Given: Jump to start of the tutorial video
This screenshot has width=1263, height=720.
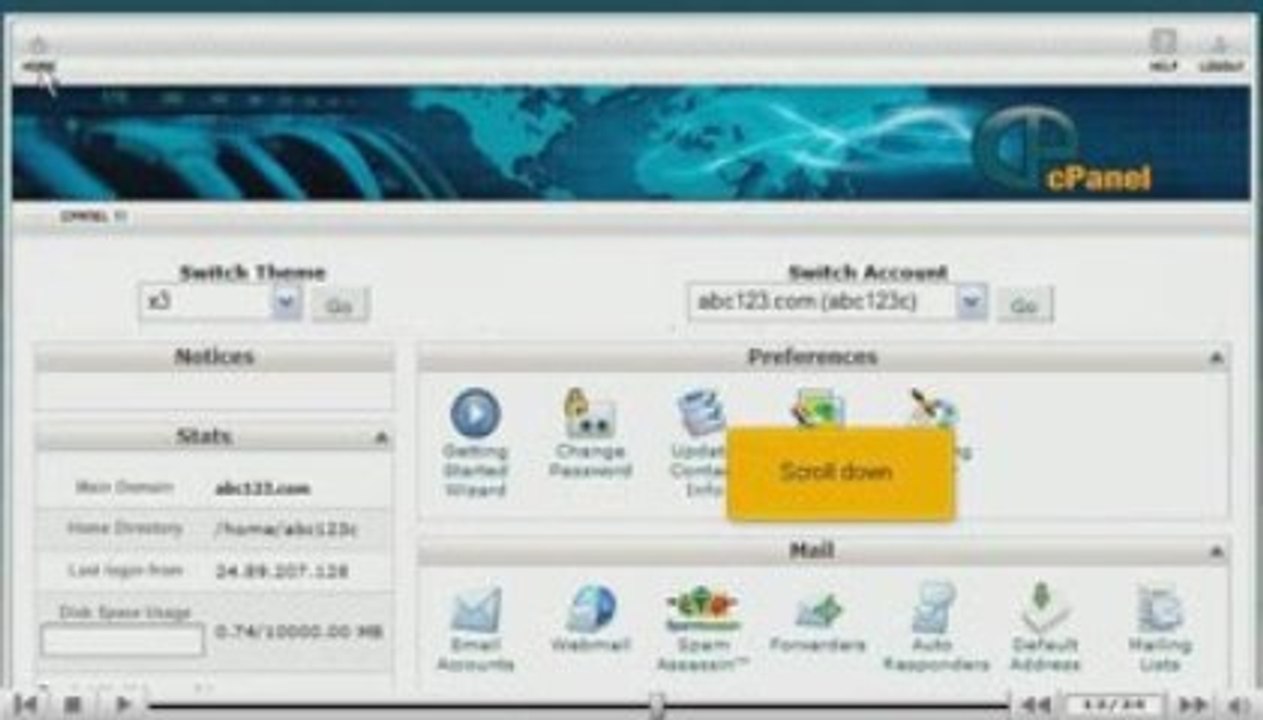Looking at the screenshot, I should click(x=25, y=705).
